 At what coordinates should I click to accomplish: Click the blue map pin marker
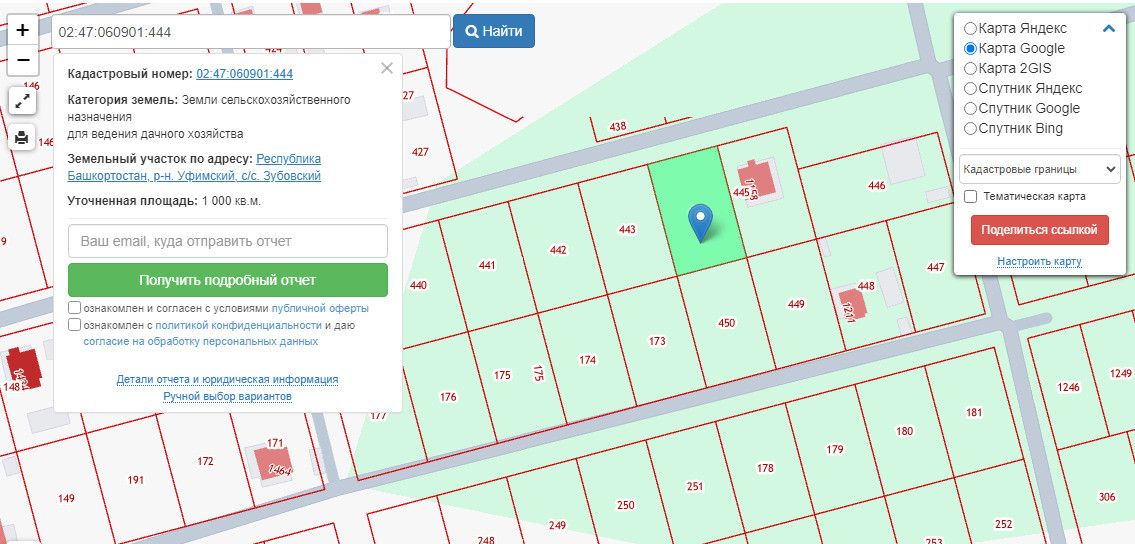[700, 223]
